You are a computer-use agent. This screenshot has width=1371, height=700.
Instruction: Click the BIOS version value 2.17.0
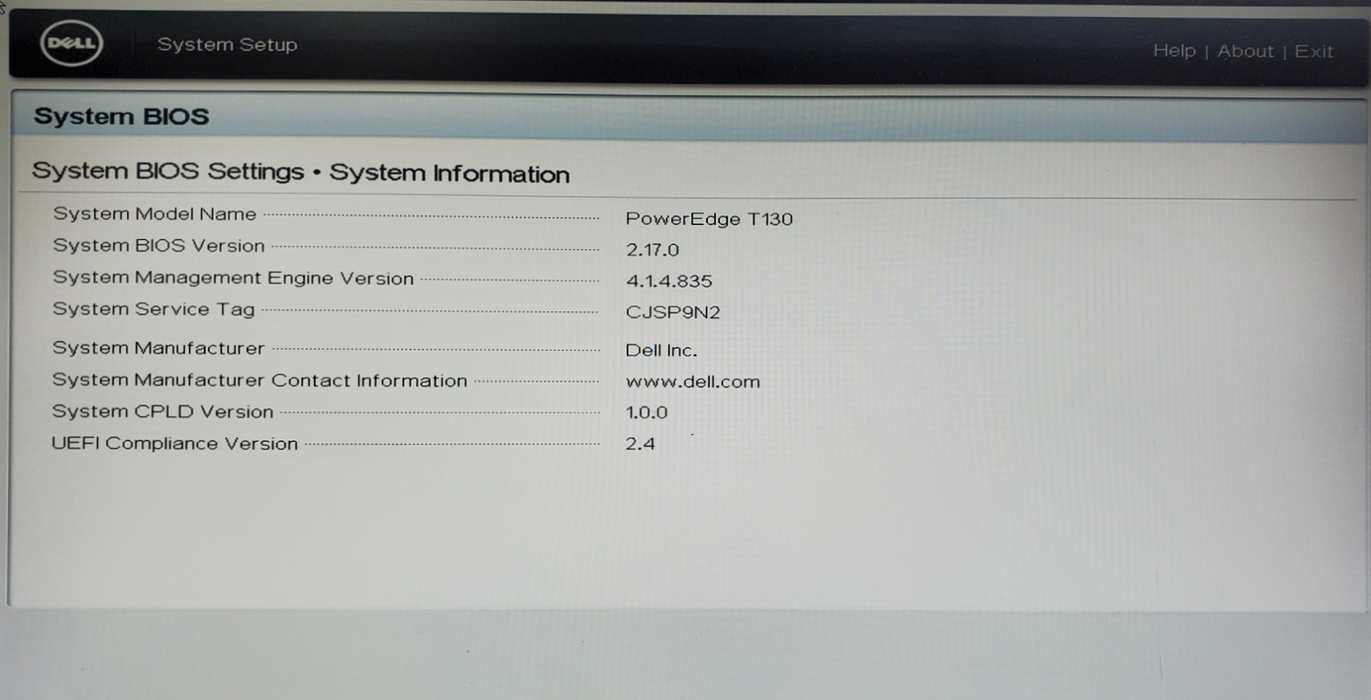tap(652, 250)
